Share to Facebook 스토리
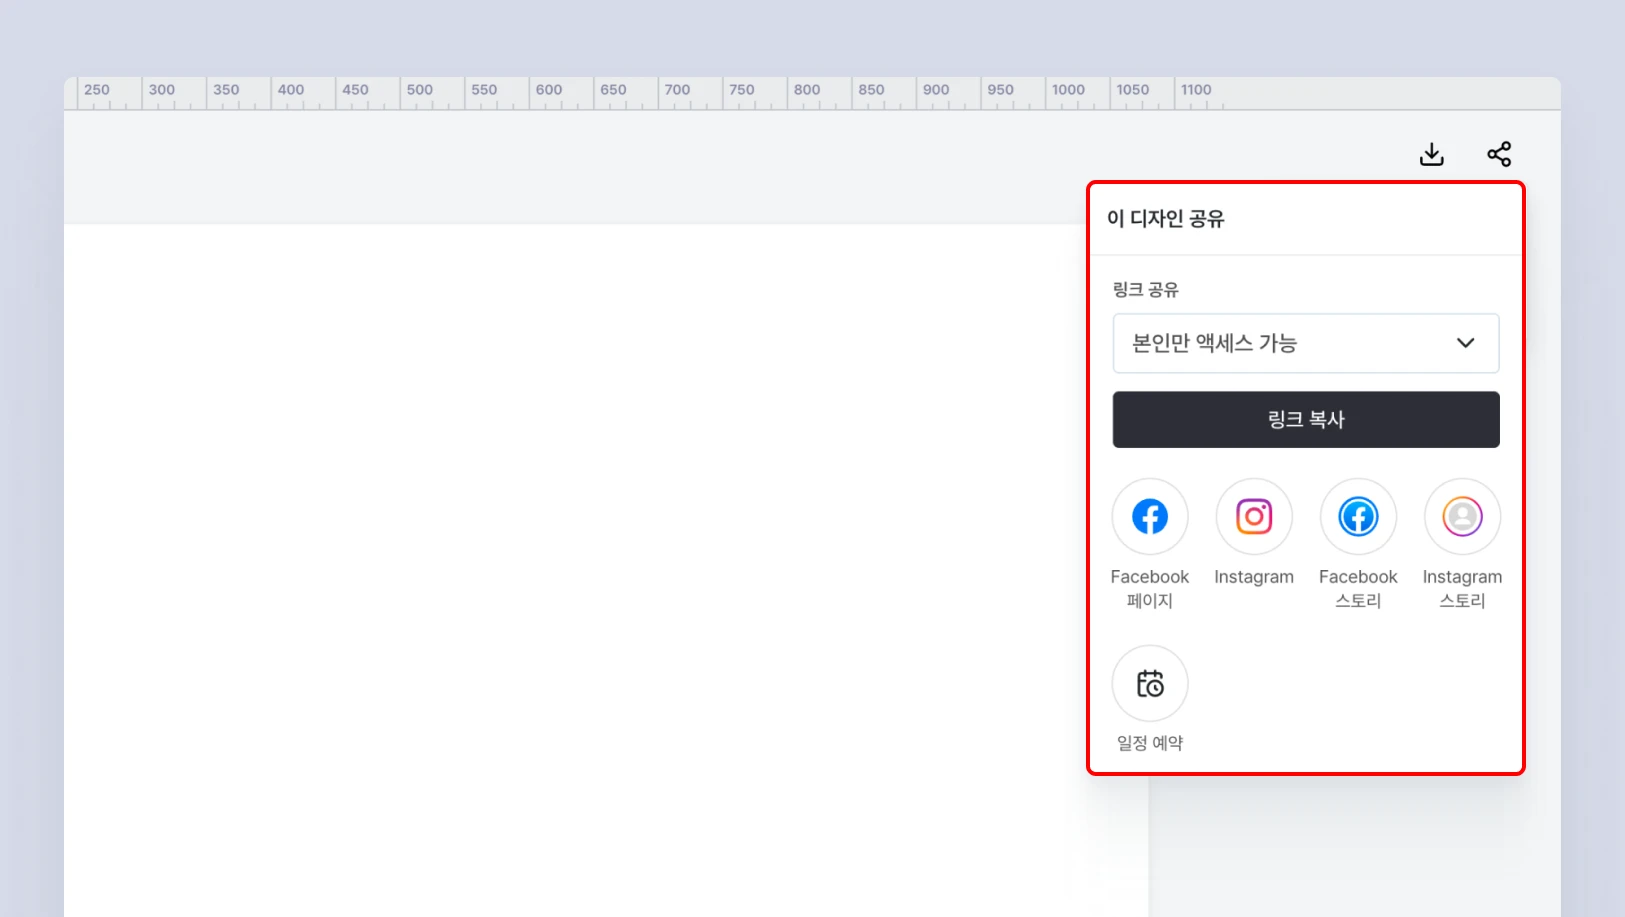 pos(1358,517)
